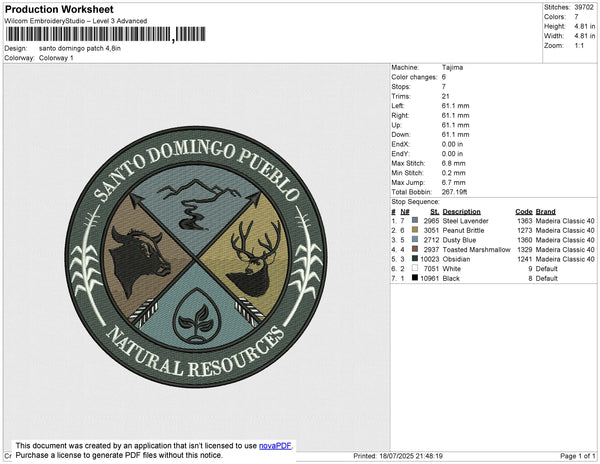600x464 pixels.
Task: Click the thread code 1241
Action: (x=525, y=259)
